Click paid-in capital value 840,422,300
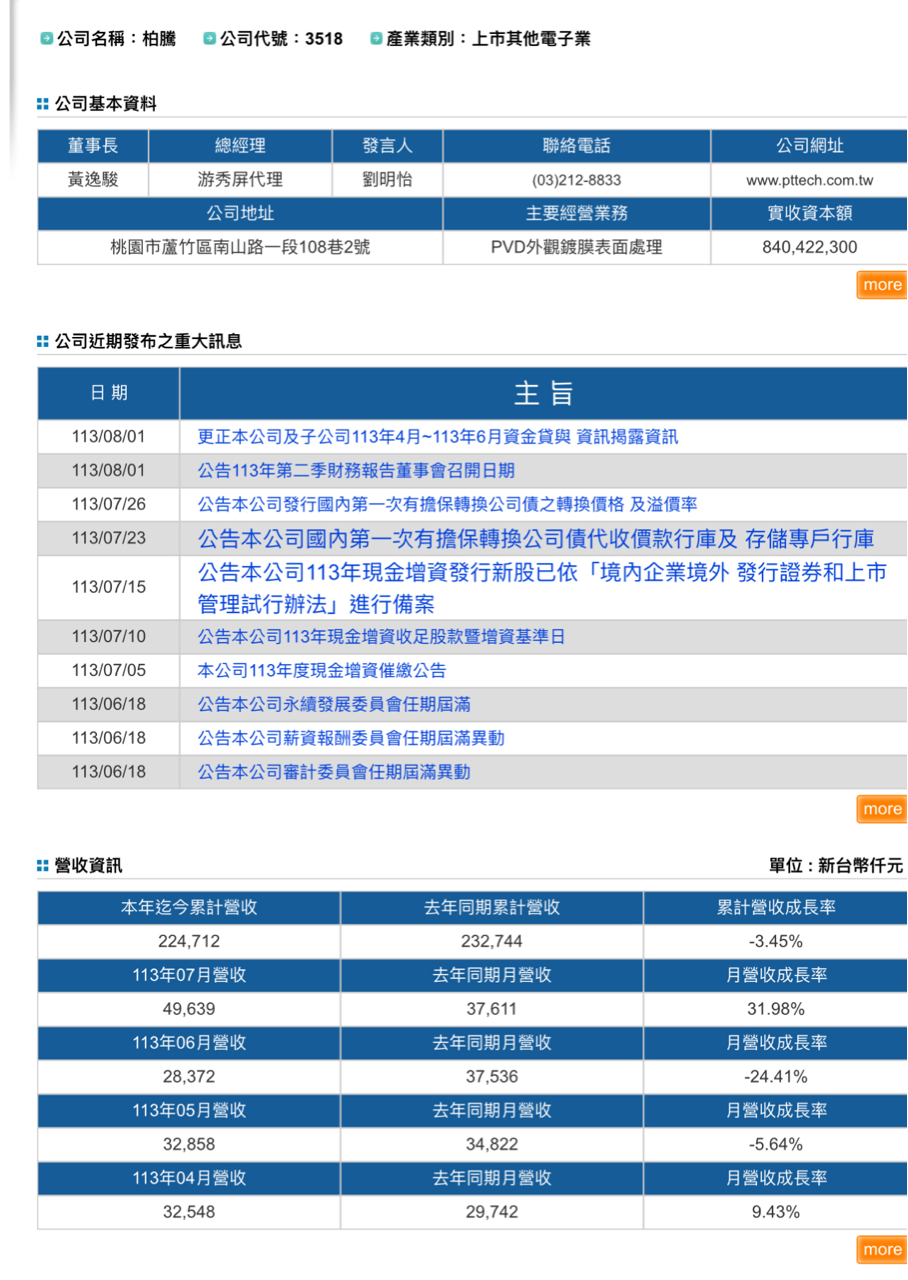 coord(809,248)
